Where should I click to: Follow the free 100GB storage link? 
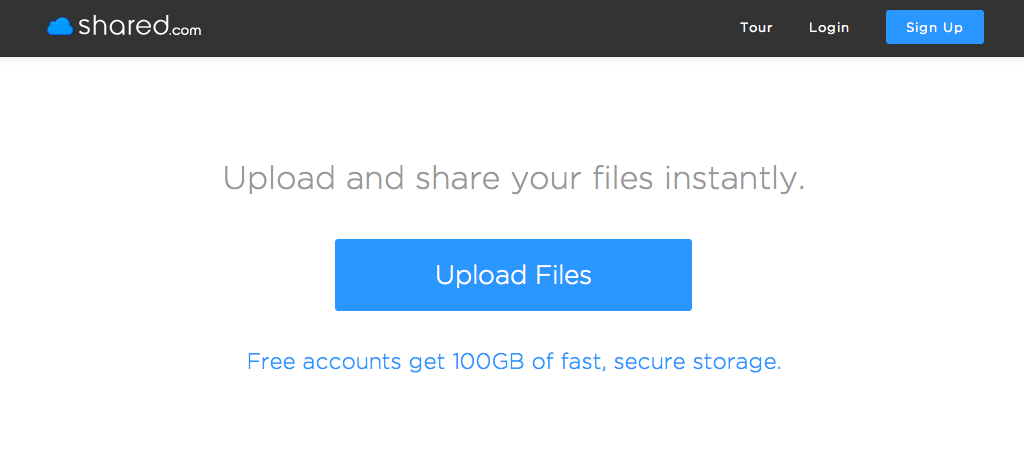[514, 361]
